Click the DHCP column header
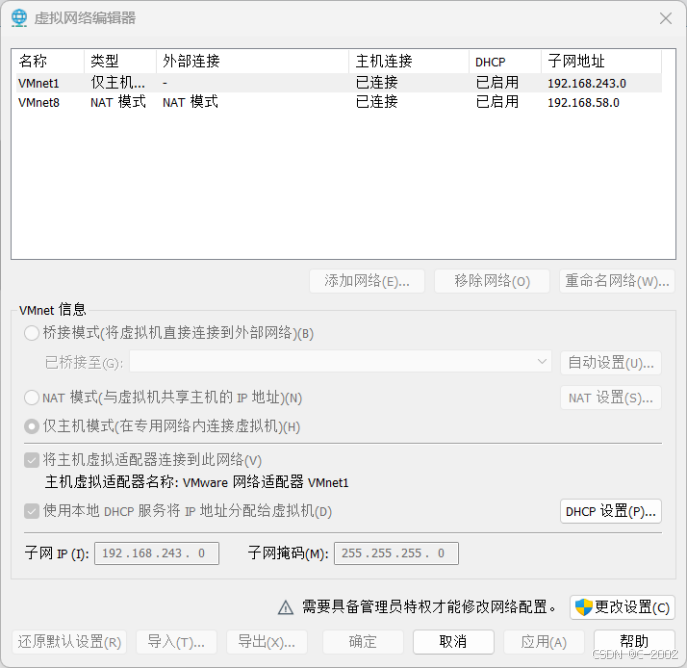 [x=505, y=61]
